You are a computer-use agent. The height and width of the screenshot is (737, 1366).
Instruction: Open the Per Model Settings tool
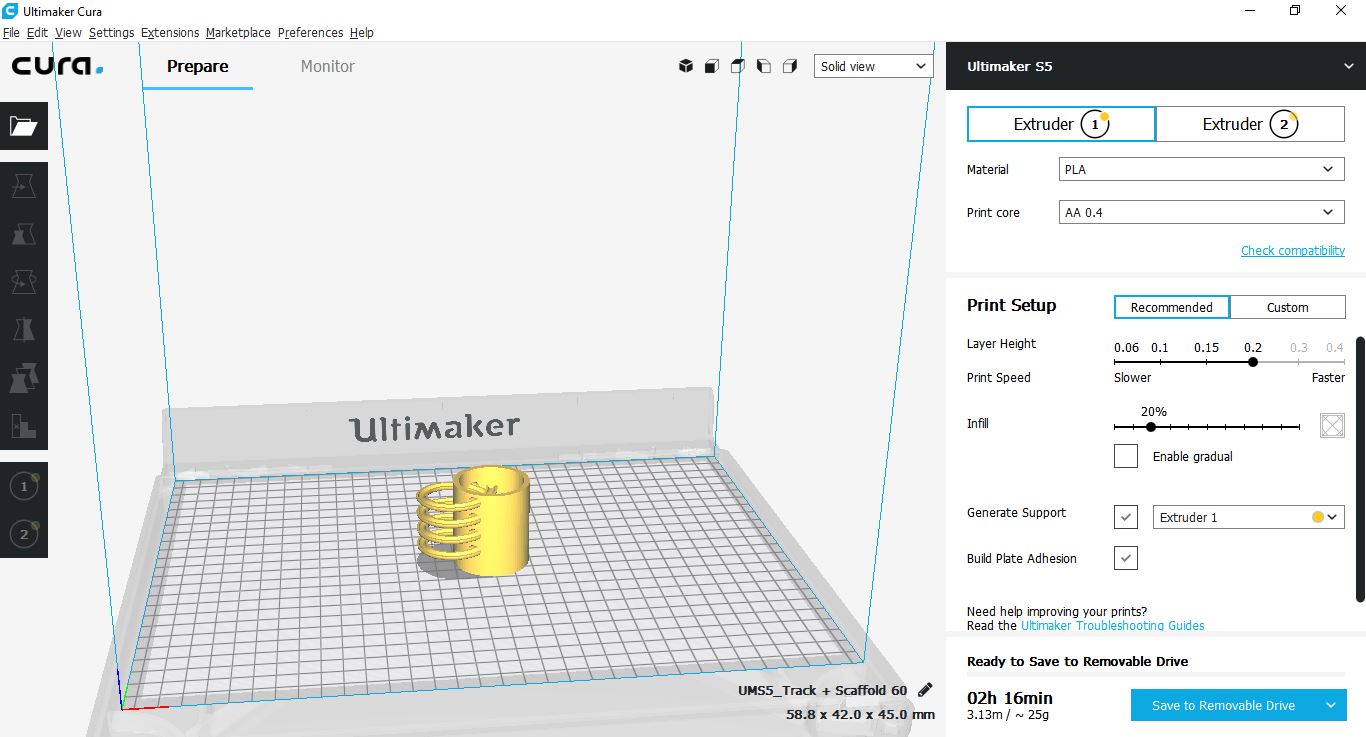[x=24, y=378]
